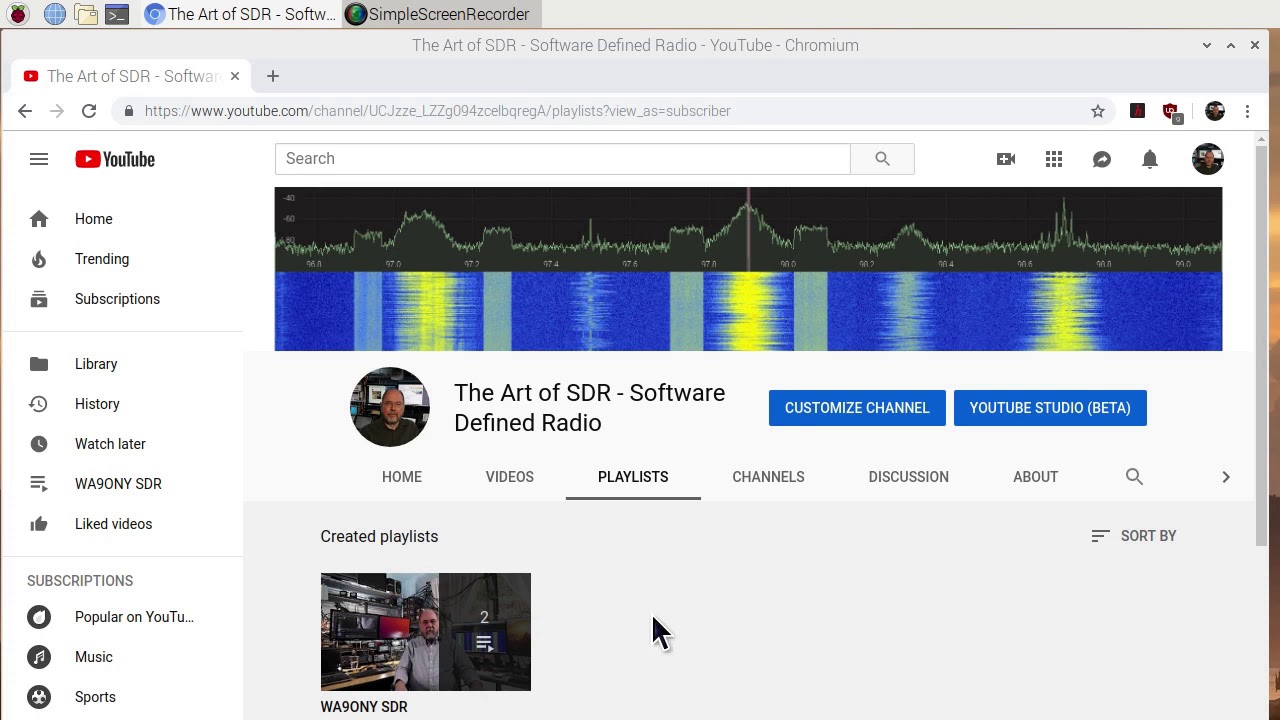Click the WA9ONY SDR playlist title

point(364,707)
